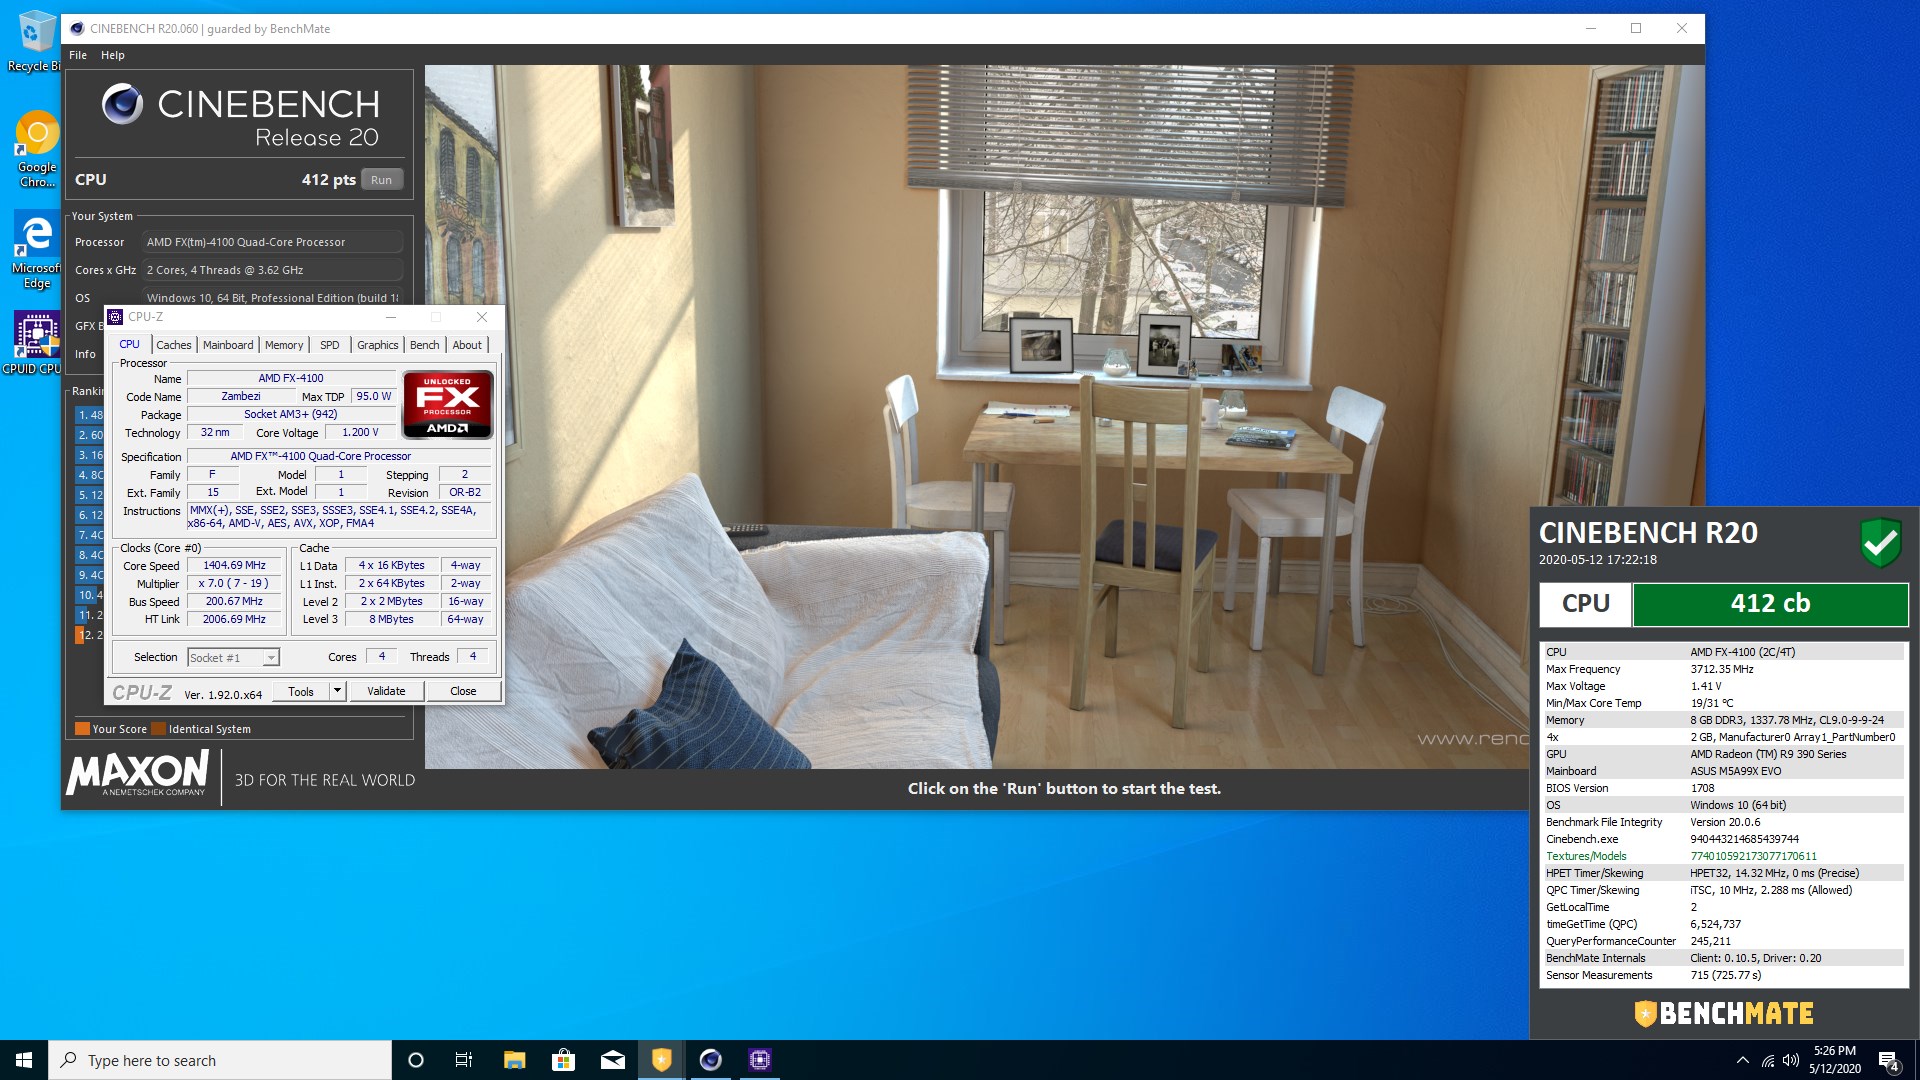Click the Max Frequency value 3712.35 MHz
This screenshot has width=1920, height=1080.
click(1722, 669)
